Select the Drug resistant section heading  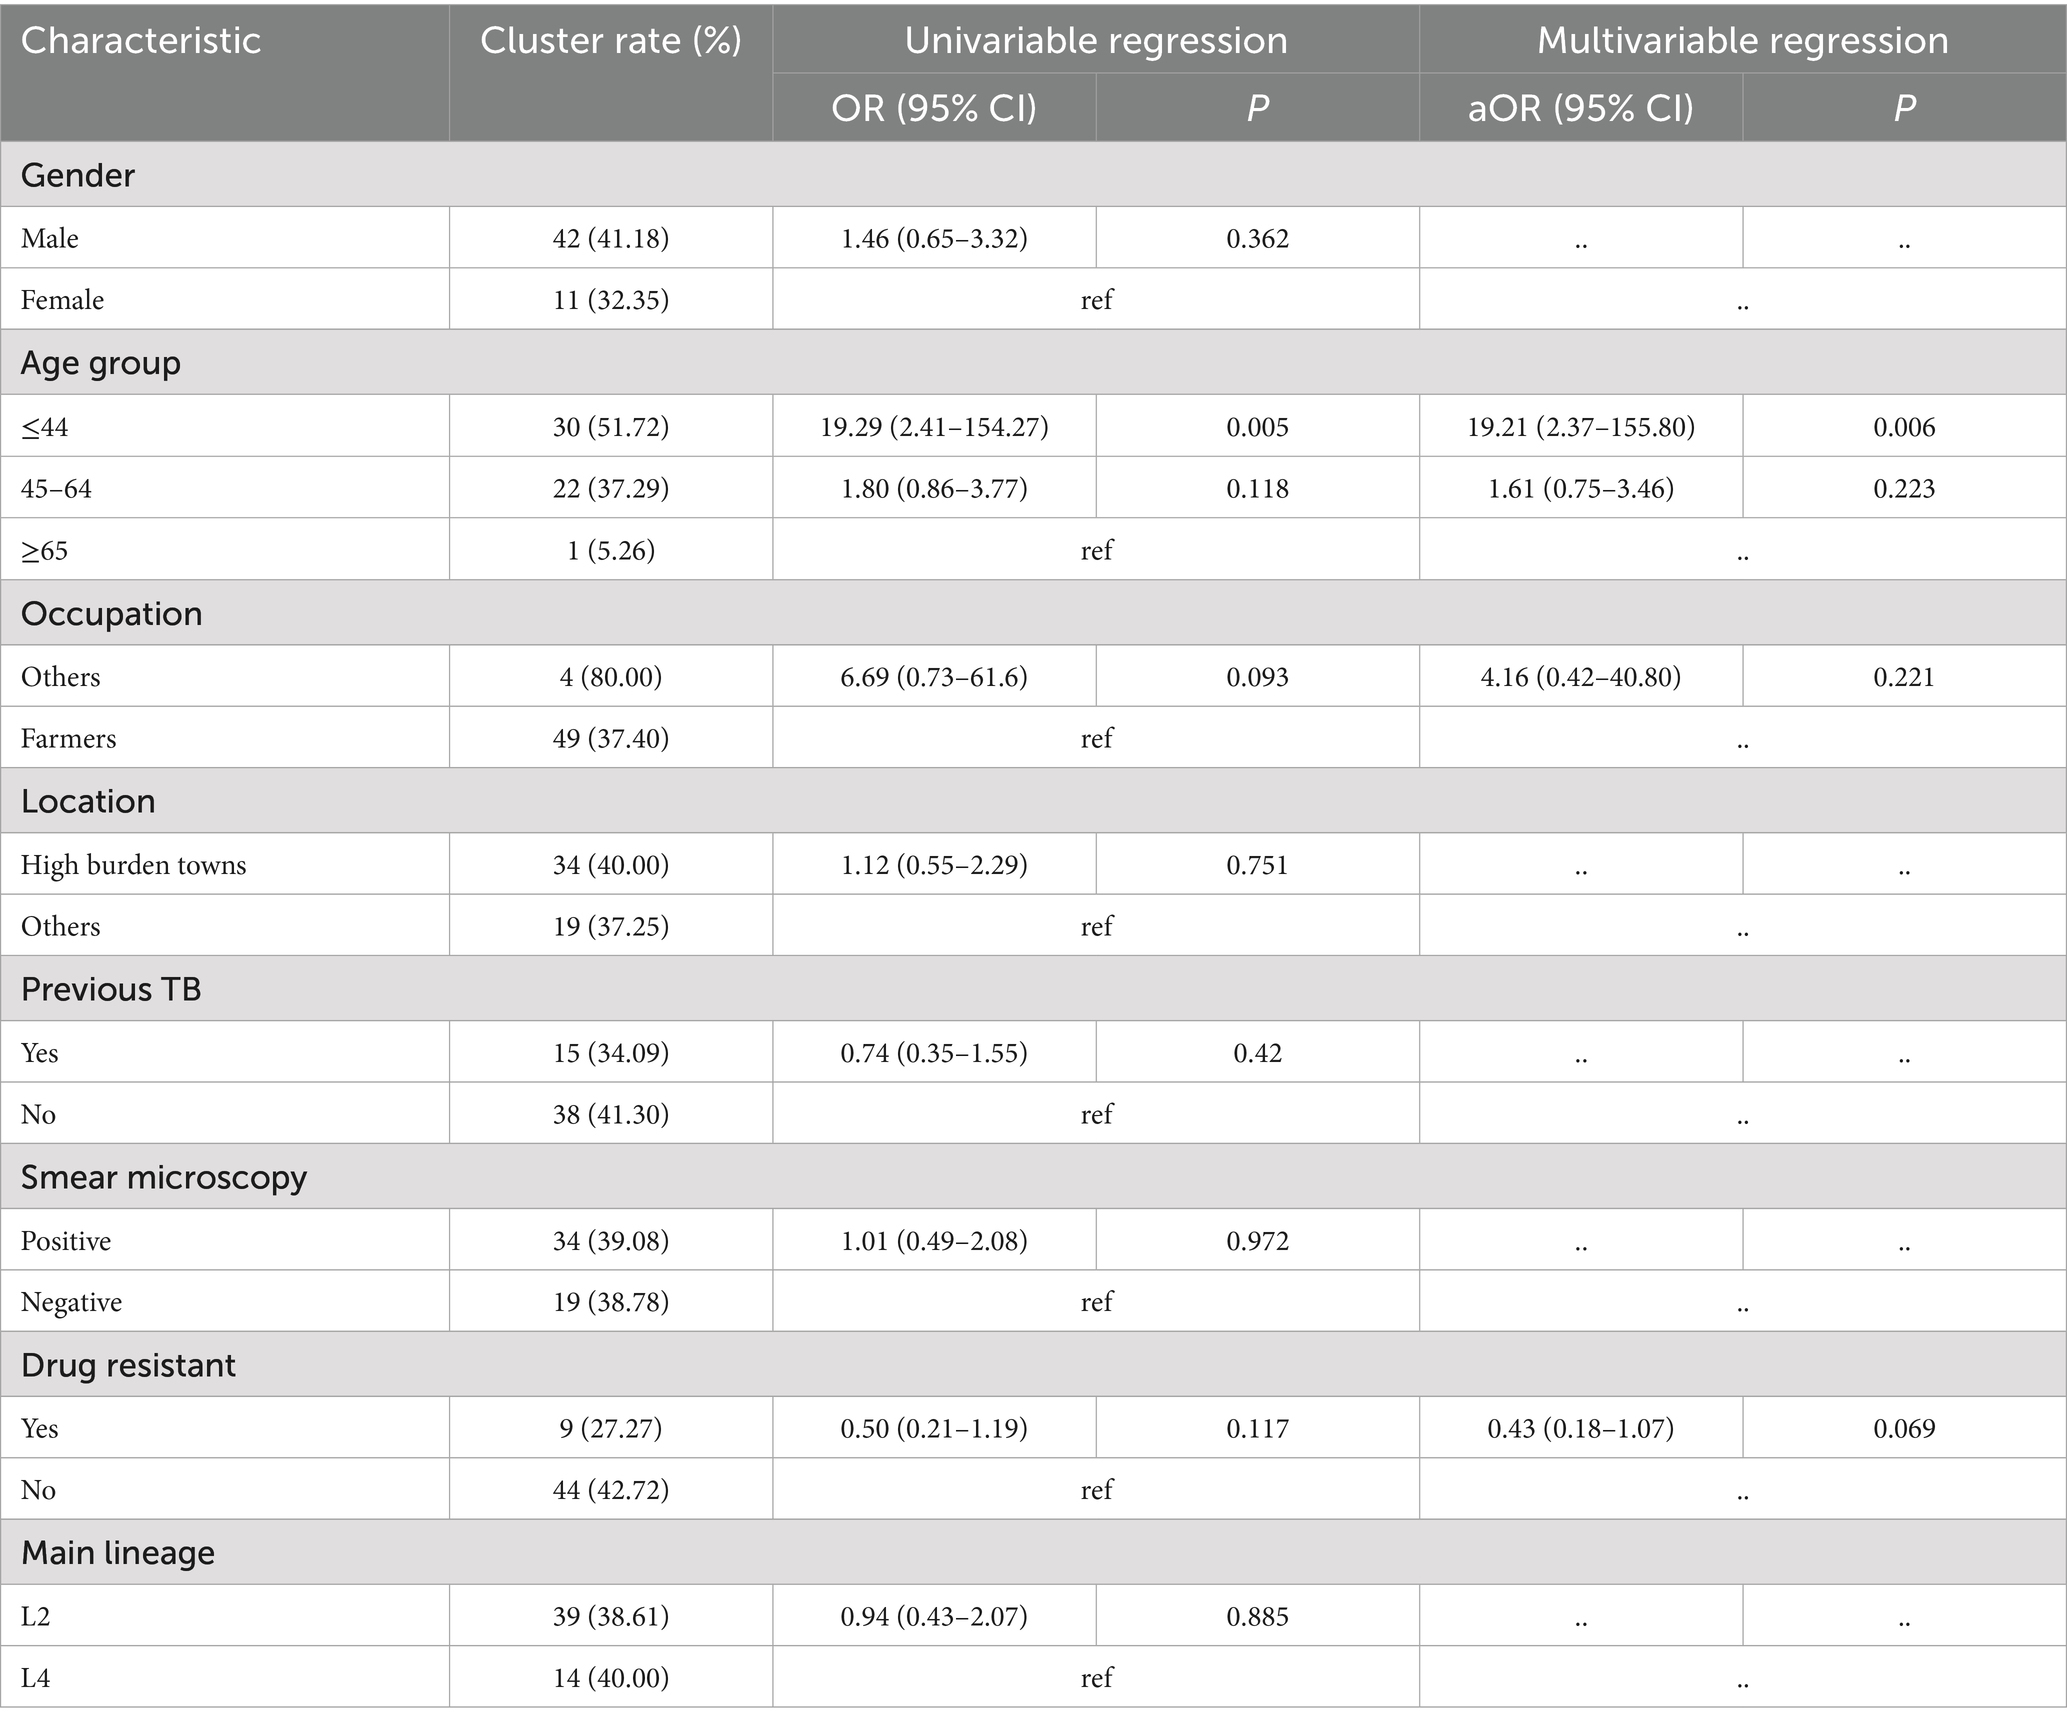tap(128, 1365)
